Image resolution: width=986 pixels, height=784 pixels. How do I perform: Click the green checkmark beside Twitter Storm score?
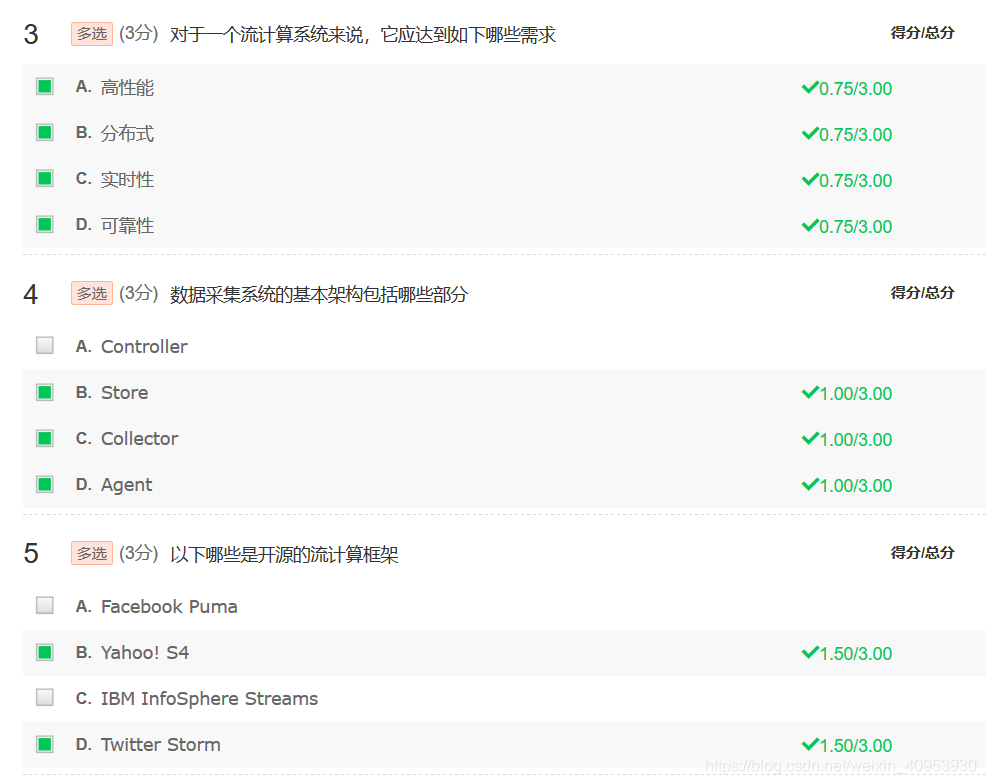pyautogui.click(x=810, y=744)
